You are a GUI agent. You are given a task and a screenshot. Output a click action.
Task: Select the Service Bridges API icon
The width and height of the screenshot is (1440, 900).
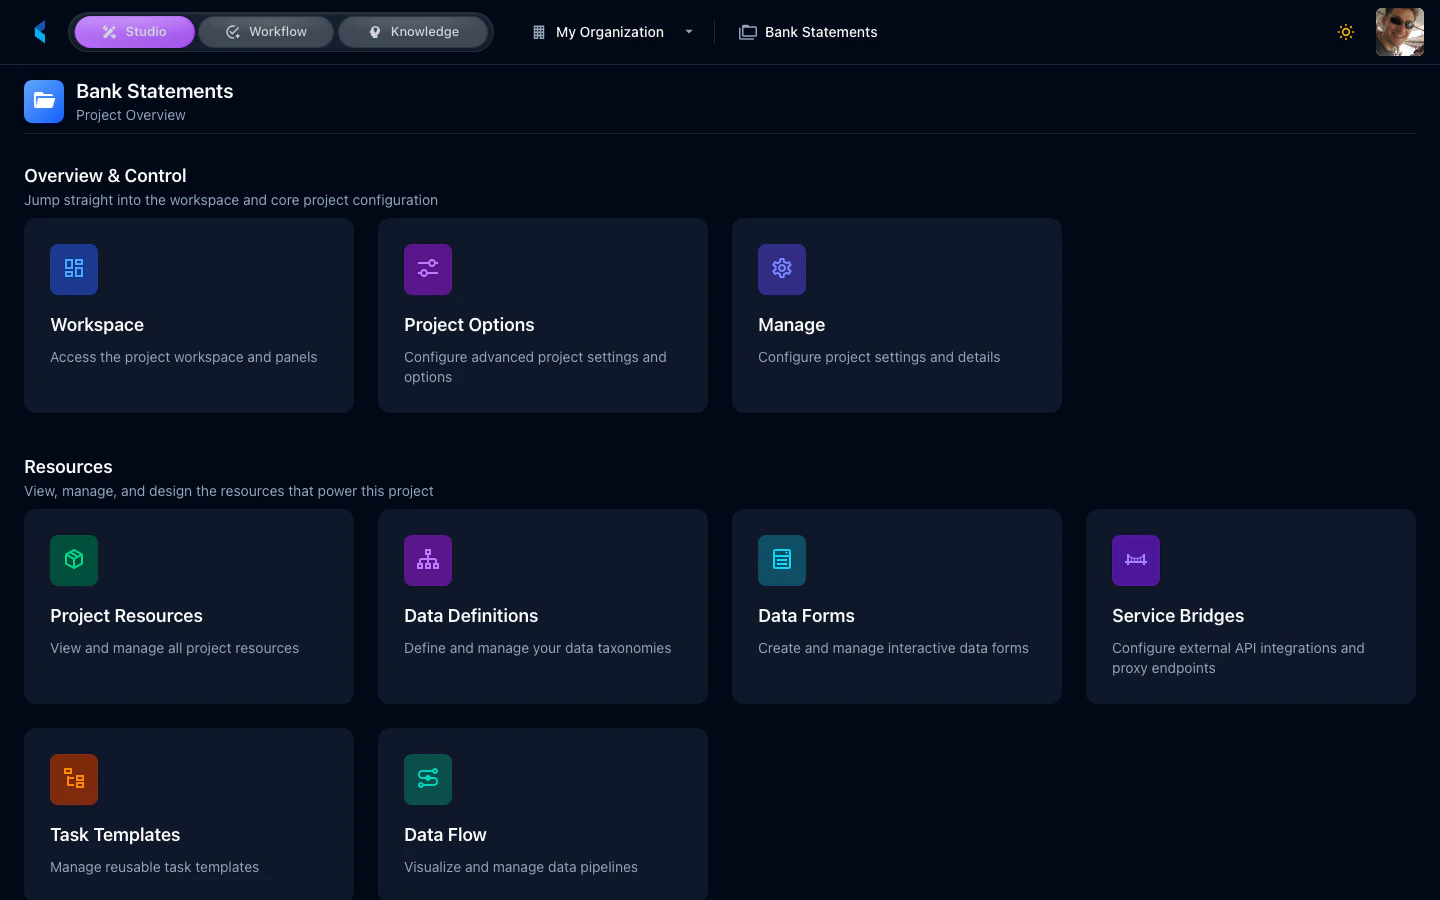1136,560
